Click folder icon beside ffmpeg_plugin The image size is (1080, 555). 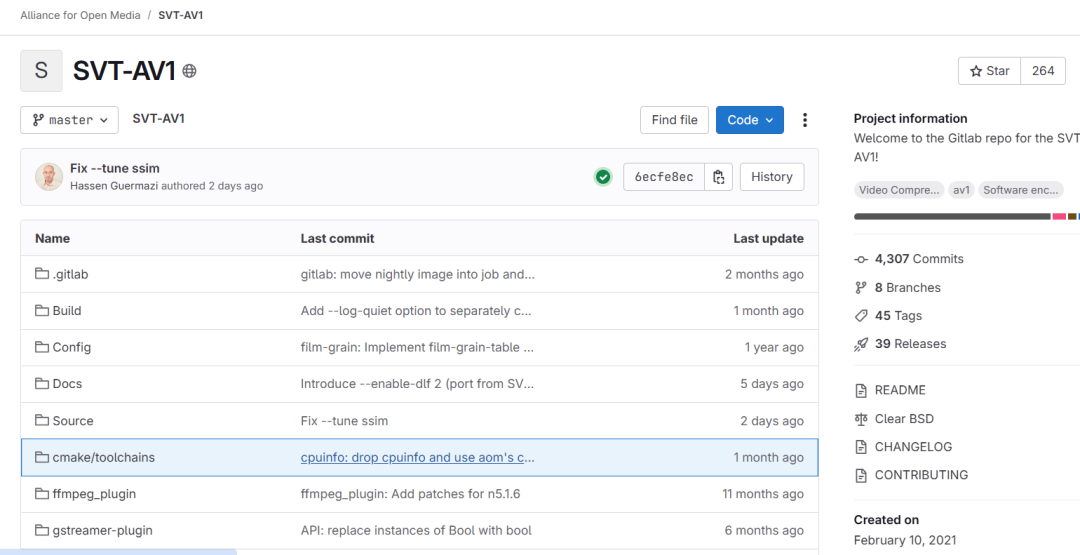coord(42,494)
